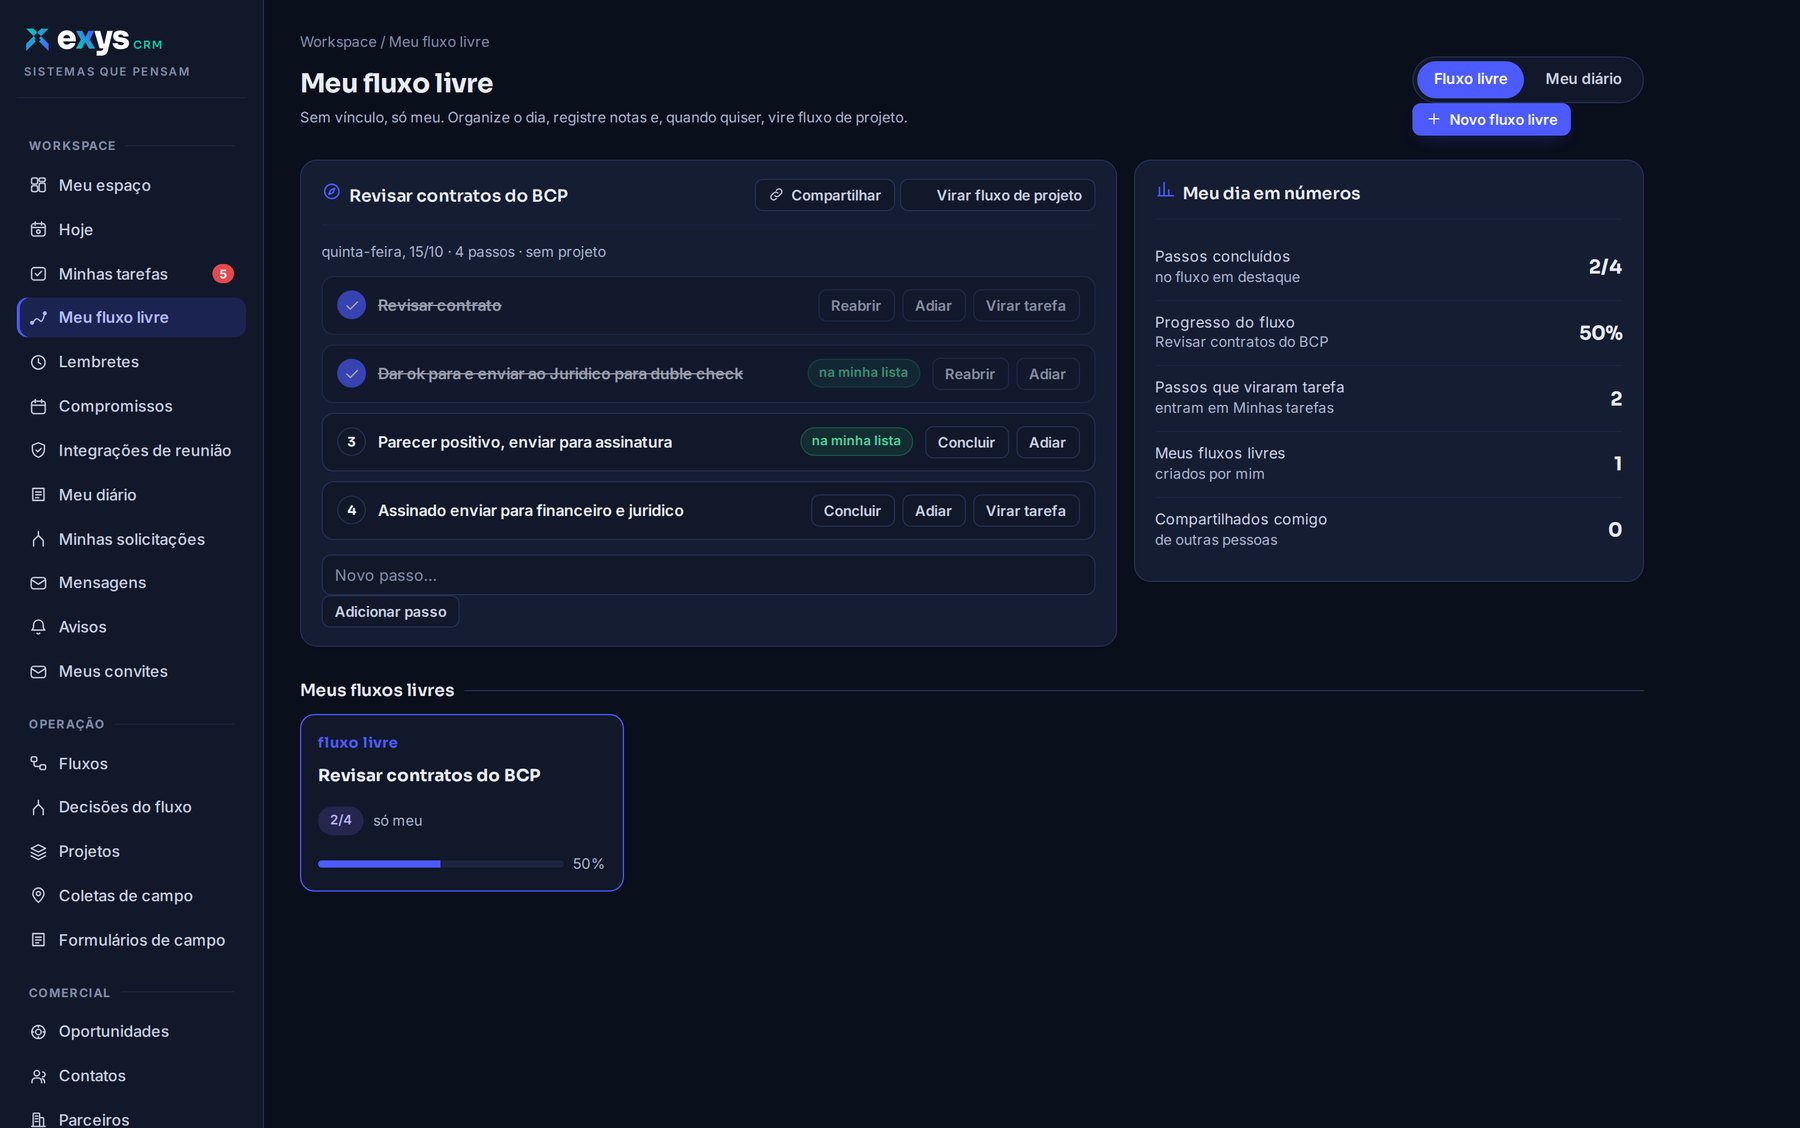
Task: Uncheck the Dar ok para enviar step
Action: coord(351,373)
